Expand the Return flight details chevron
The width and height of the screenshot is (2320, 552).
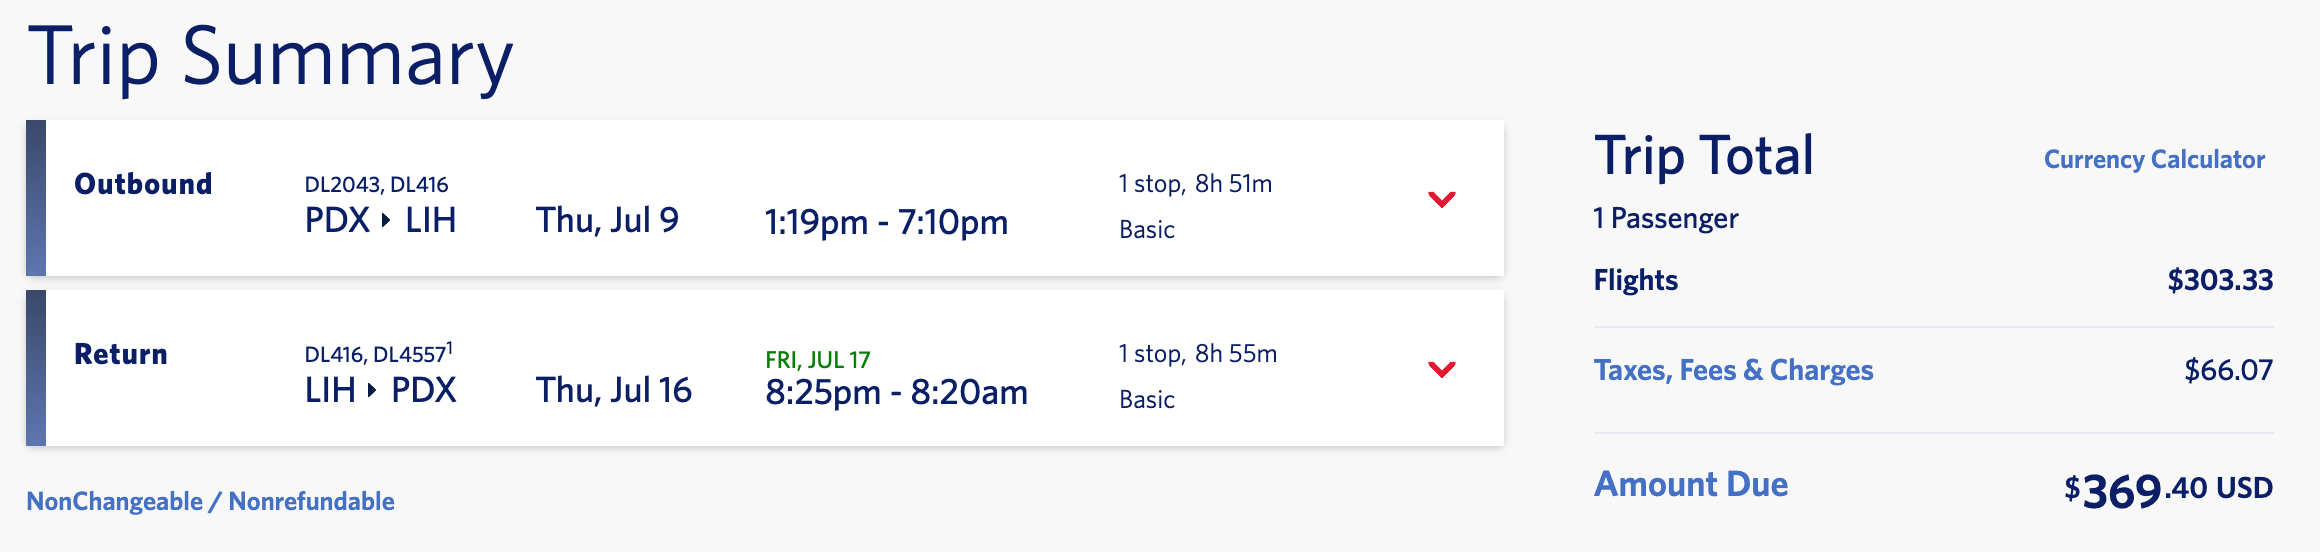coord(1441,369)
